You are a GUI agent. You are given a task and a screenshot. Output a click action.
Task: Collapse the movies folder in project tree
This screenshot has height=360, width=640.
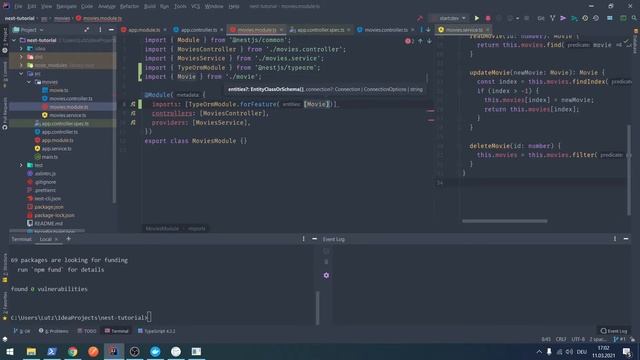click(29, 82)
